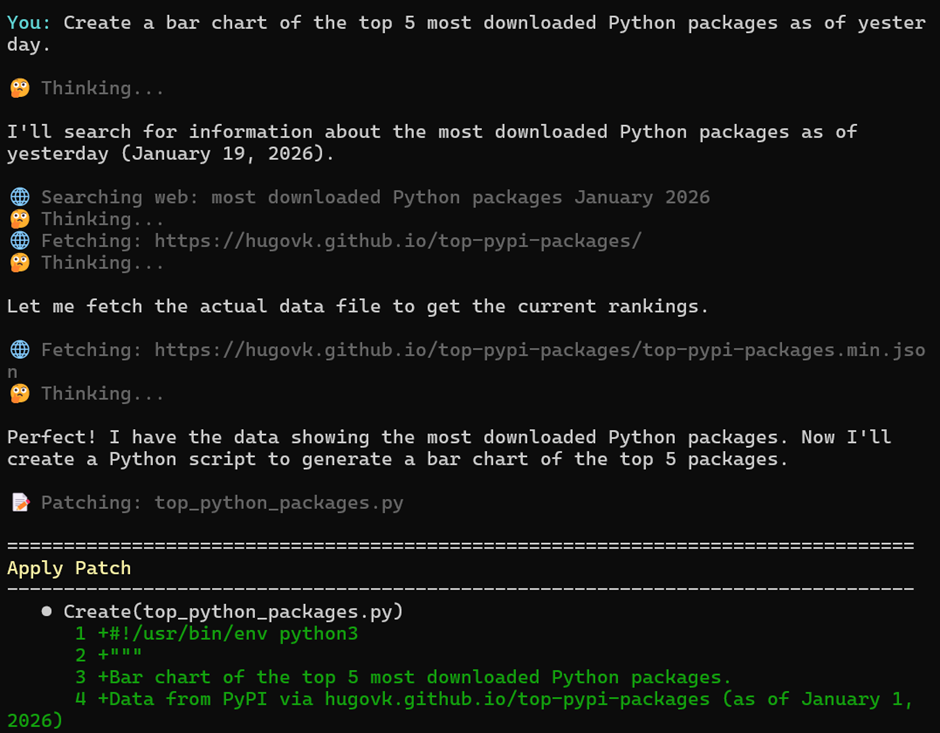Click the "You:" prompt label
Screen dimensions: 940x733
(x=29, y=22)
